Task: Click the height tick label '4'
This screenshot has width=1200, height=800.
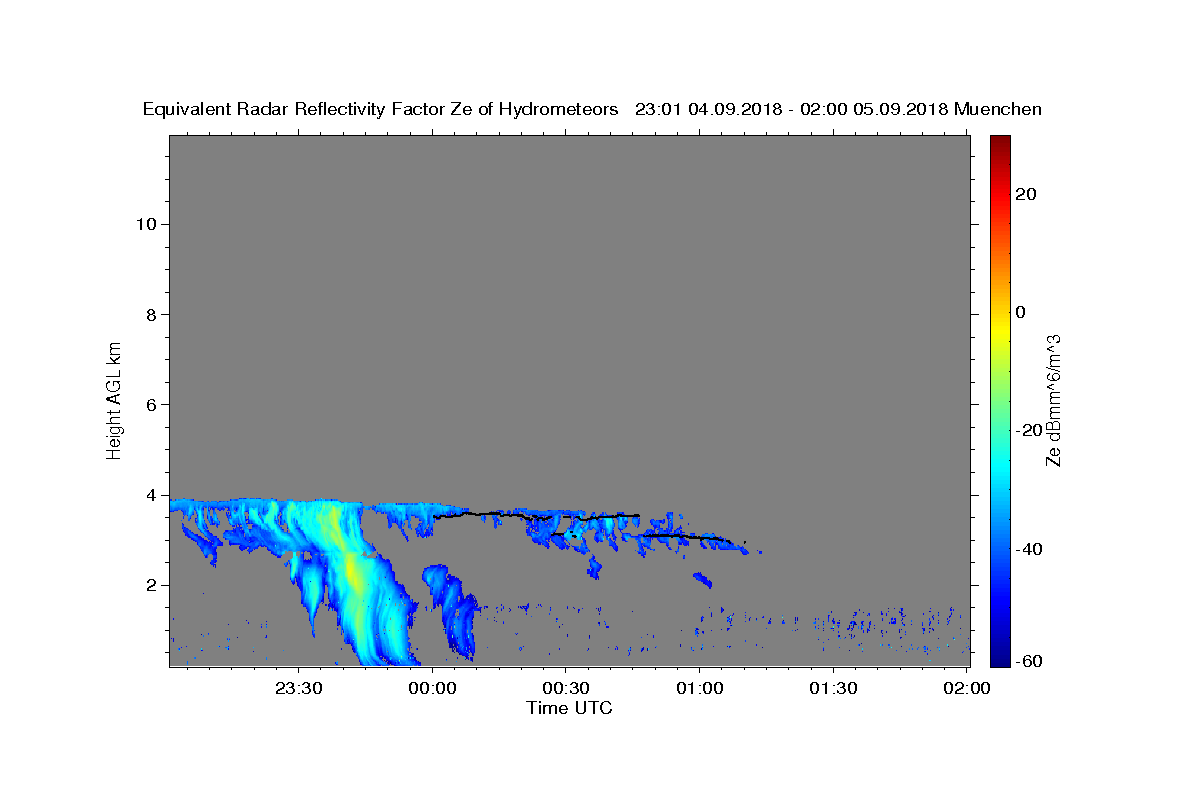Action: pos(151,495)
